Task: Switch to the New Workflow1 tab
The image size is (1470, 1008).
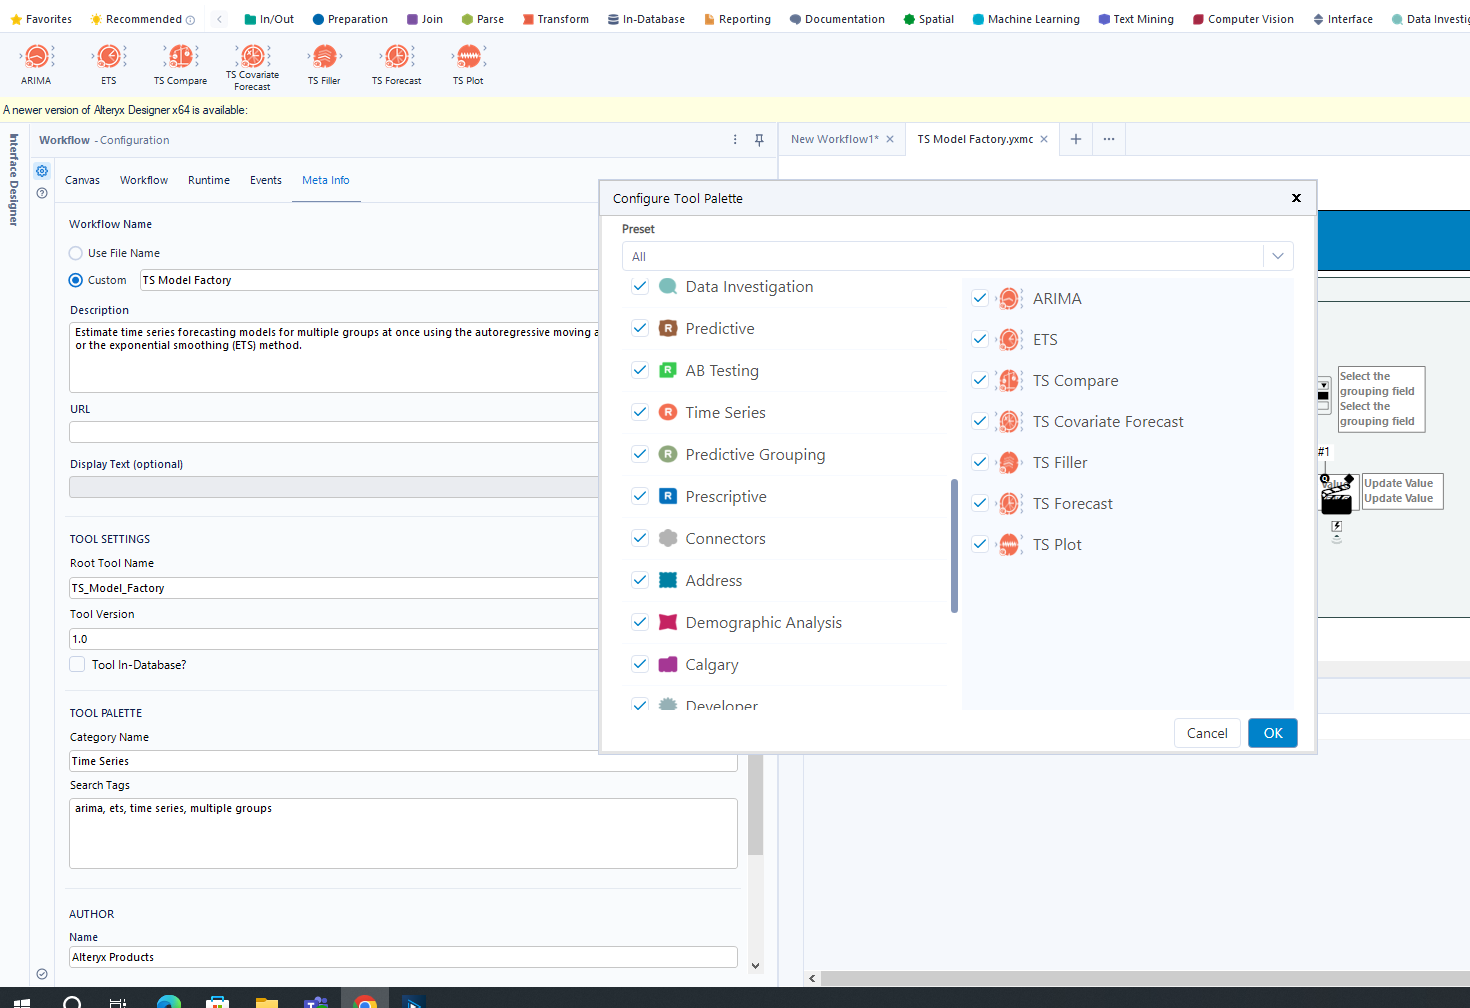Action: [x=835, y=139]
